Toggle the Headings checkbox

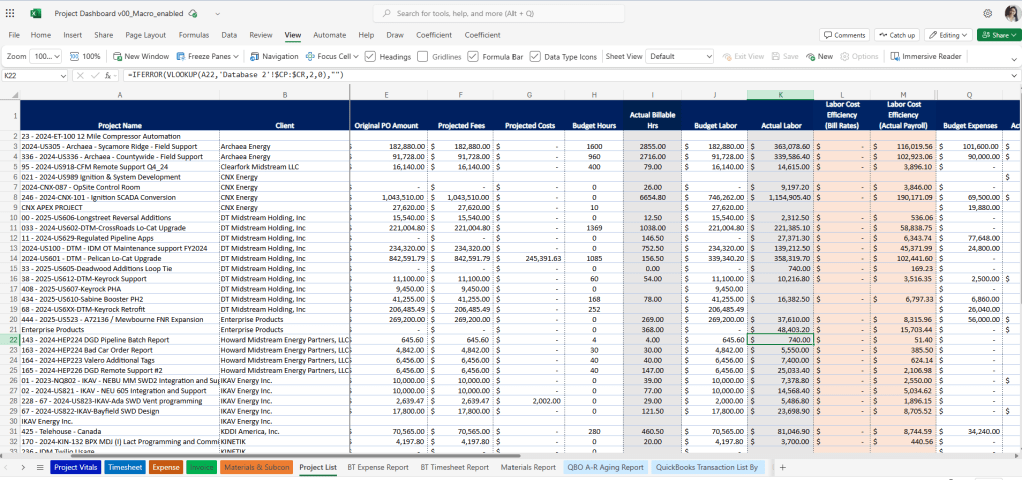(370, 57)
